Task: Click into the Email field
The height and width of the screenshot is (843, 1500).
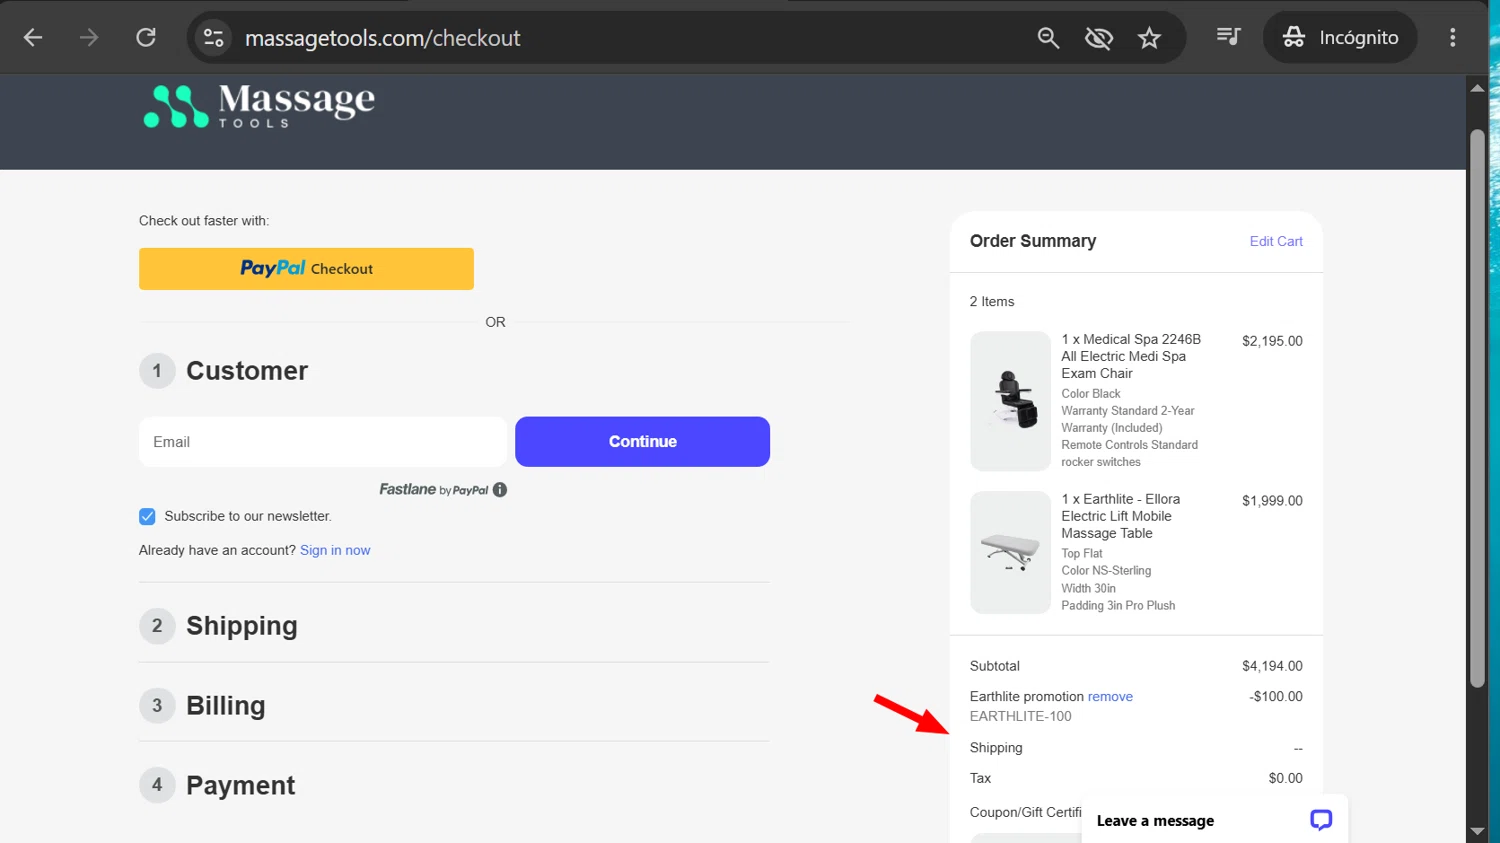Action: [x=323, y=442]
